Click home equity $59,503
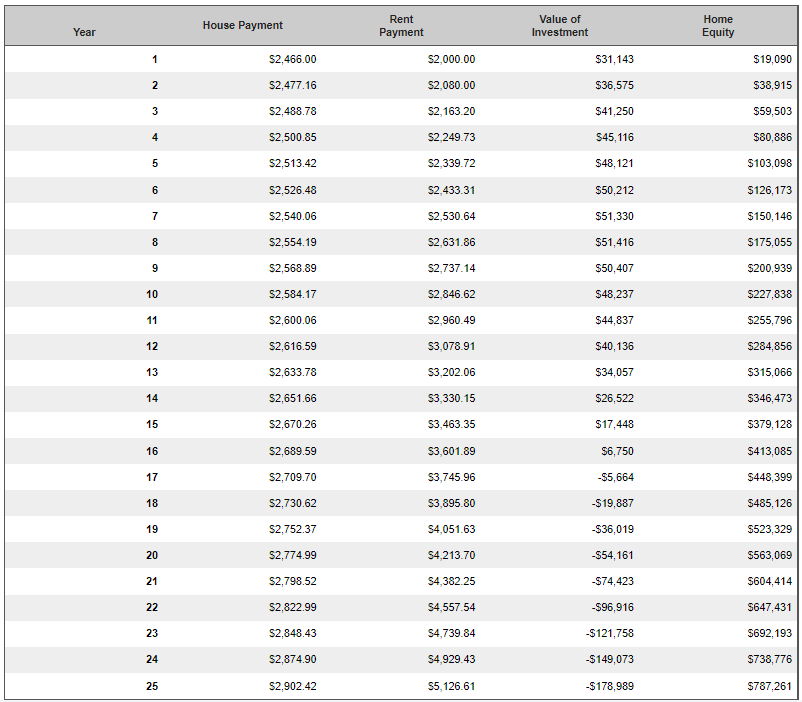The height and width of the screenshot is (702, 802). pos(772,112)
